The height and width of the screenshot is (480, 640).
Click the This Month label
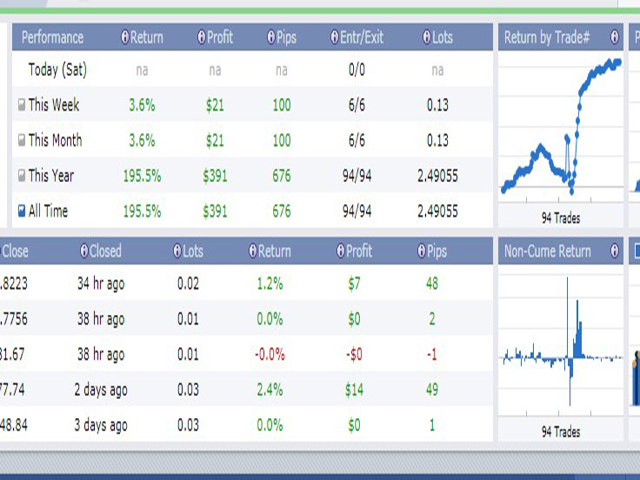[x=55, y=140]
